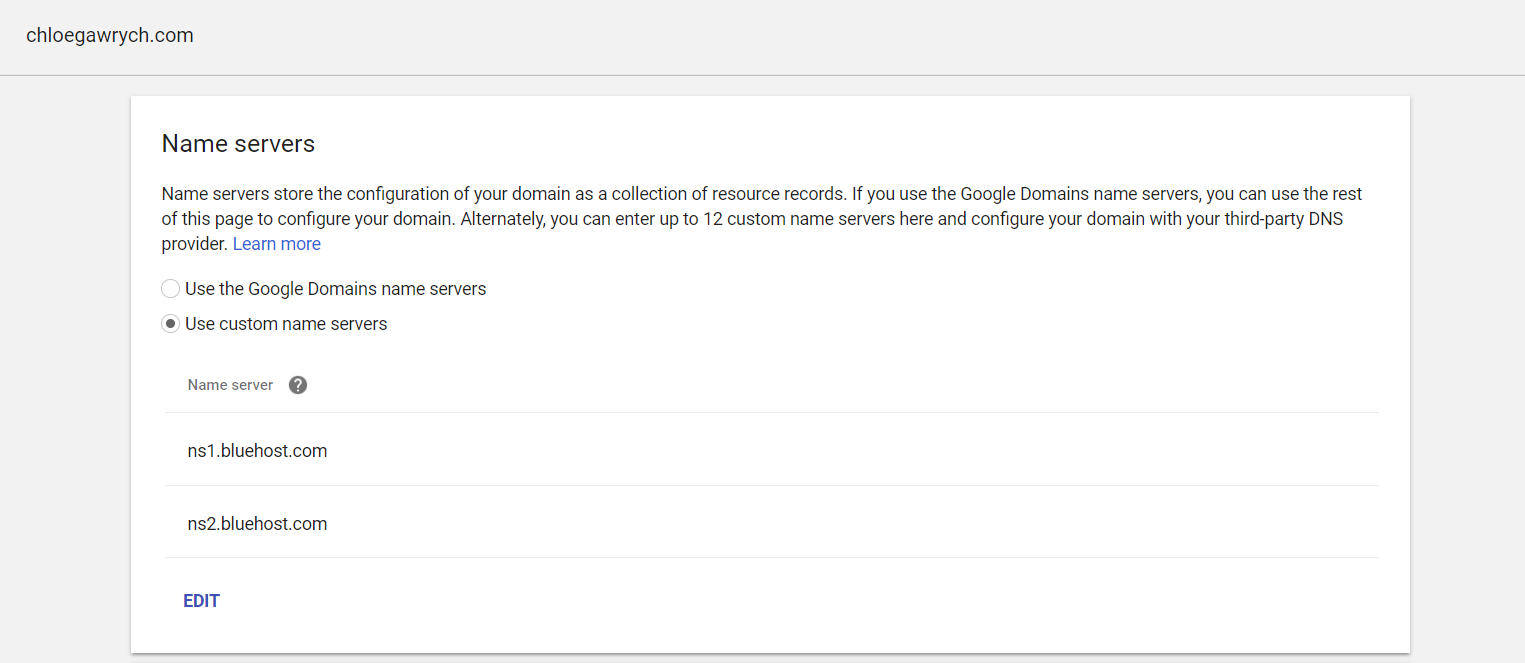The height and width of the screenshot is (663, 1525).
Task: Open the Learn more link
Action: (x=277, y=244)
